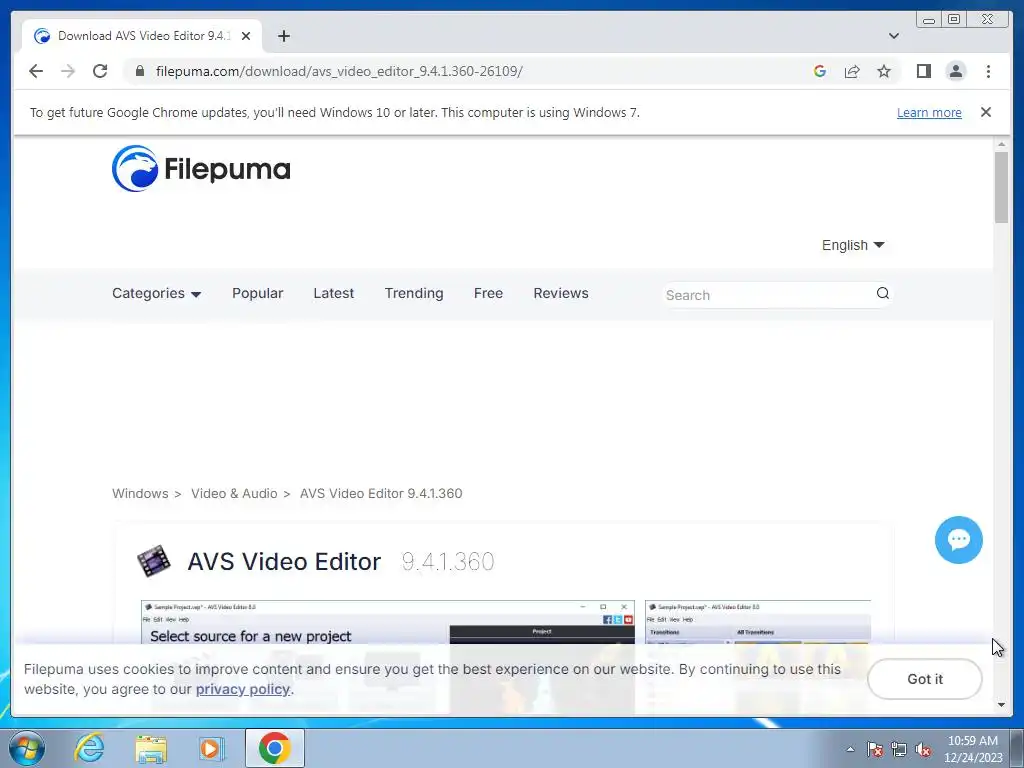Viewport: 1024px width, 768px height.
Task: Open the Chrome profile menu
Action: click(x=956, y=71)
